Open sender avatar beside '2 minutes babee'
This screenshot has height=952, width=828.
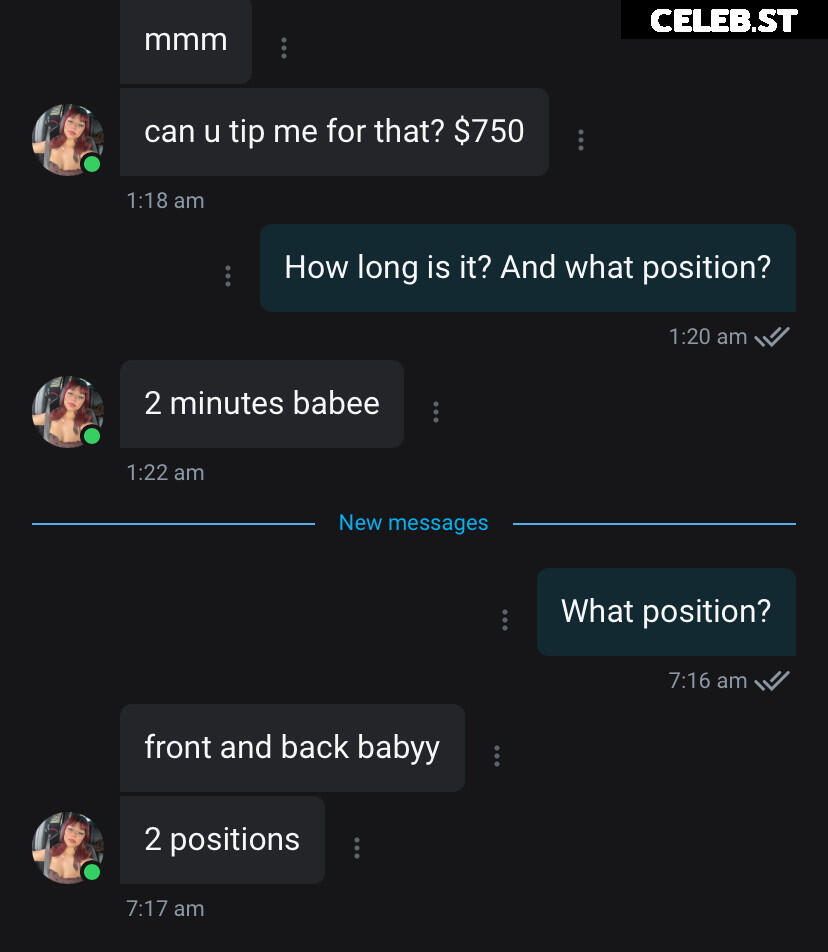[x=68, y=412]
